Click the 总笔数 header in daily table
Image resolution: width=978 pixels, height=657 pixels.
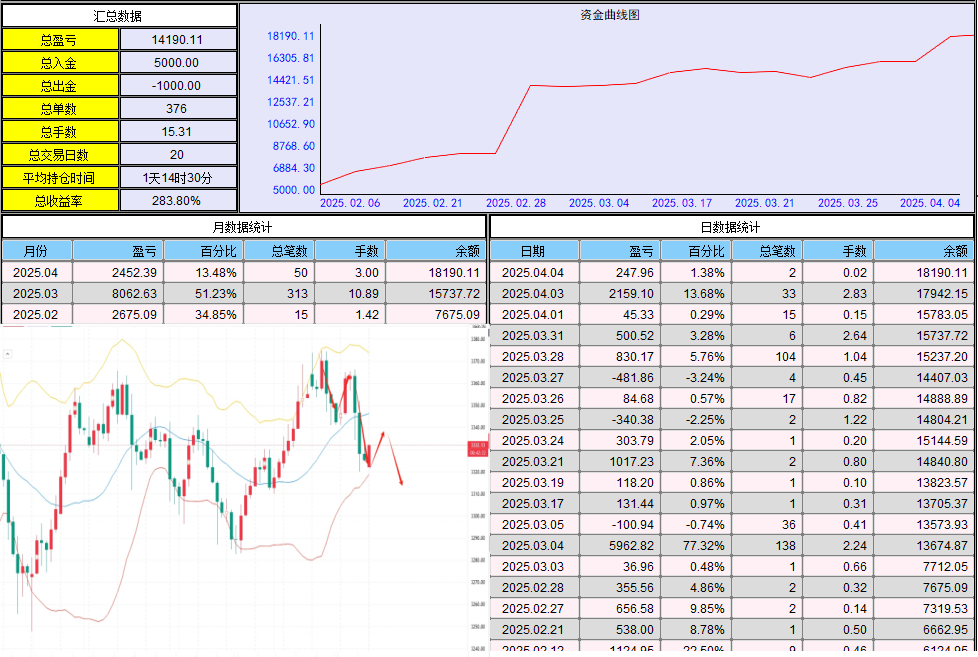point(767,251)
